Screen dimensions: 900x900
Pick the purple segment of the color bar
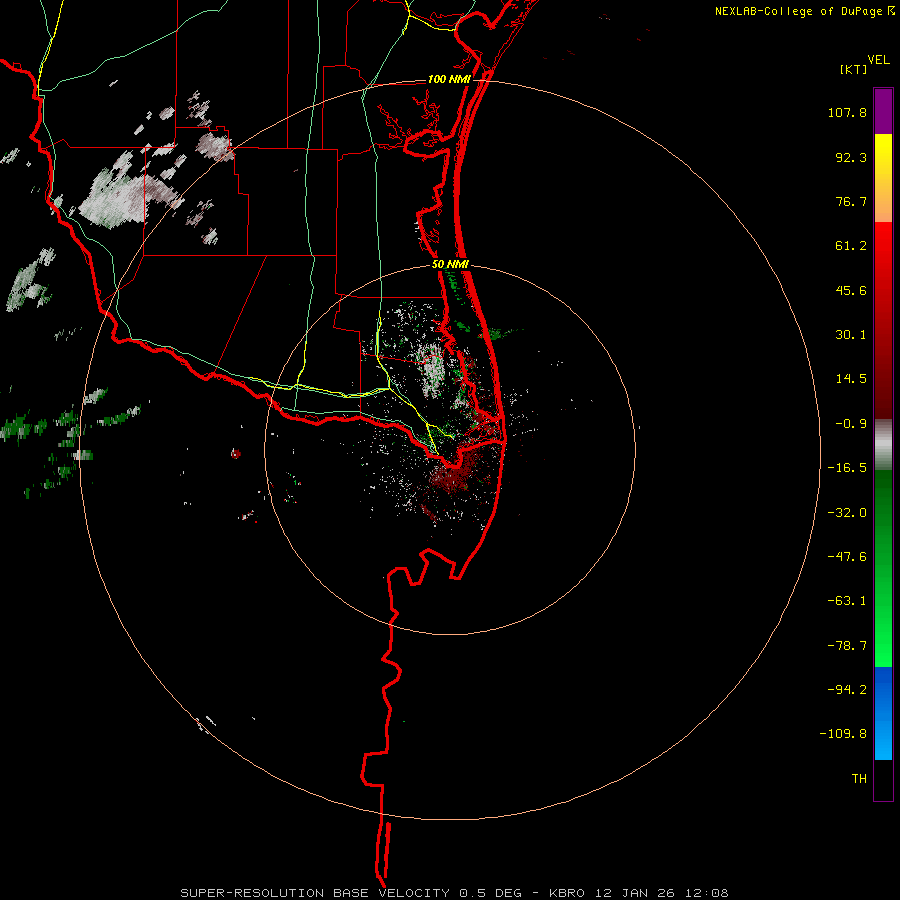pyautogui.click(x=883, y=111)
